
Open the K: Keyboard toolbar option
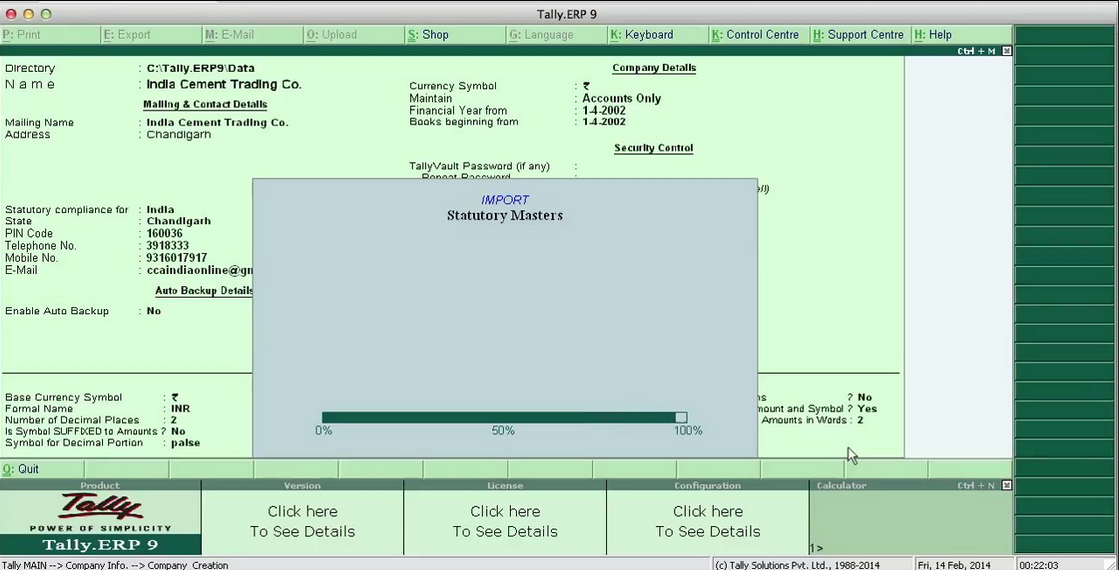(x=641, y=34)
